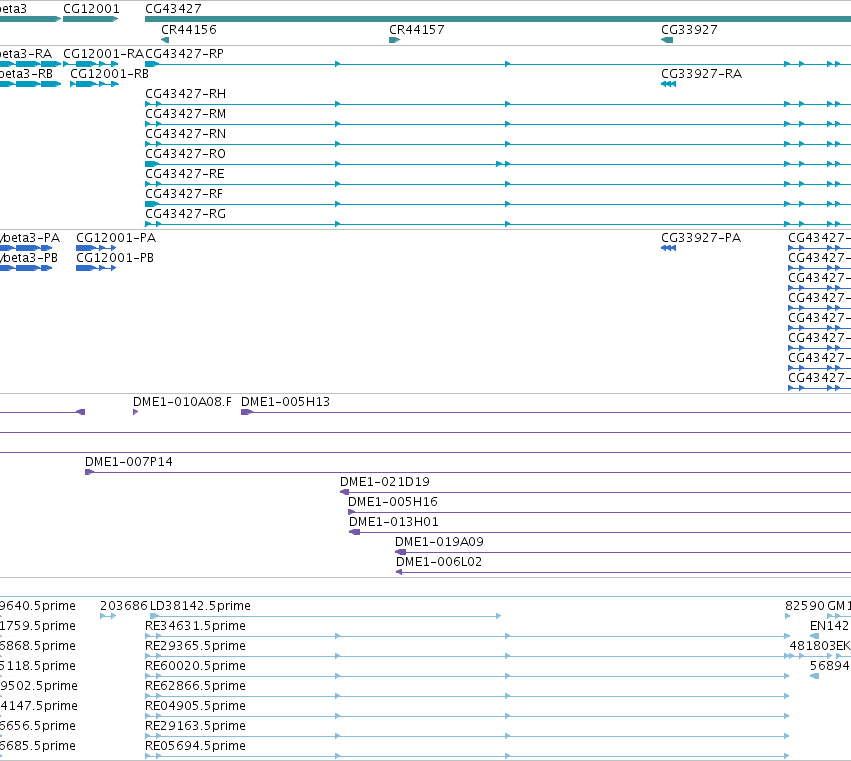Select the RE05694.5prime EST label
Screen dimensions: 851x761
click(195, 746)
